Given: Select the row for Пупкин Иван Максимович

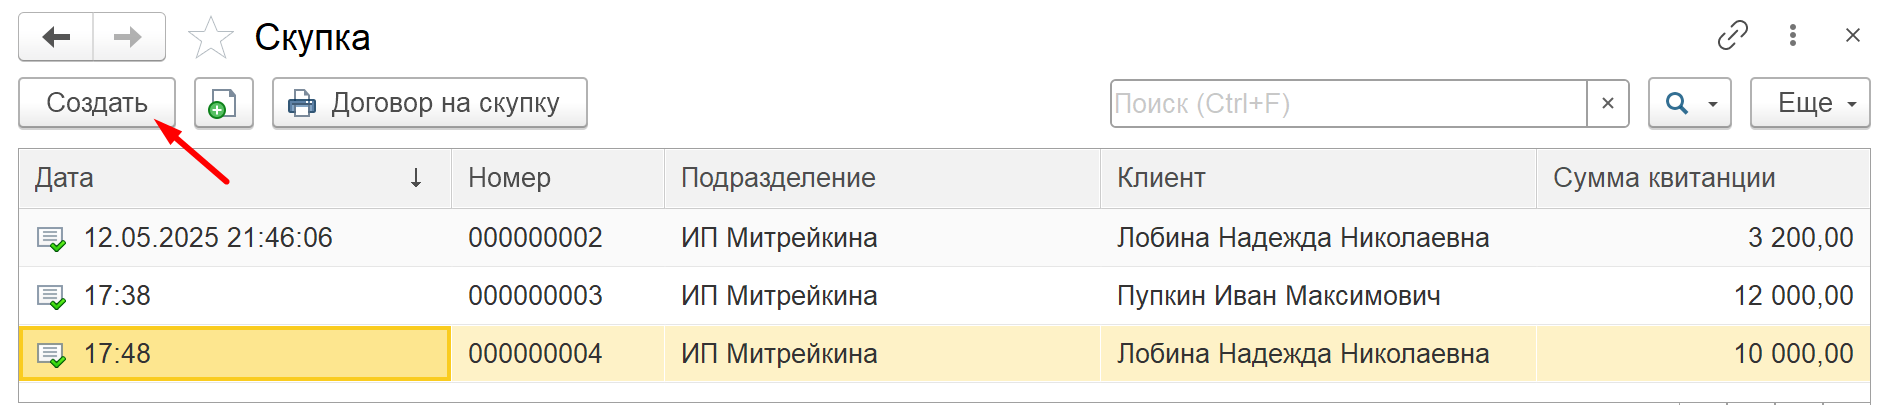Looking at the screenshot, I should click(944, 296).
